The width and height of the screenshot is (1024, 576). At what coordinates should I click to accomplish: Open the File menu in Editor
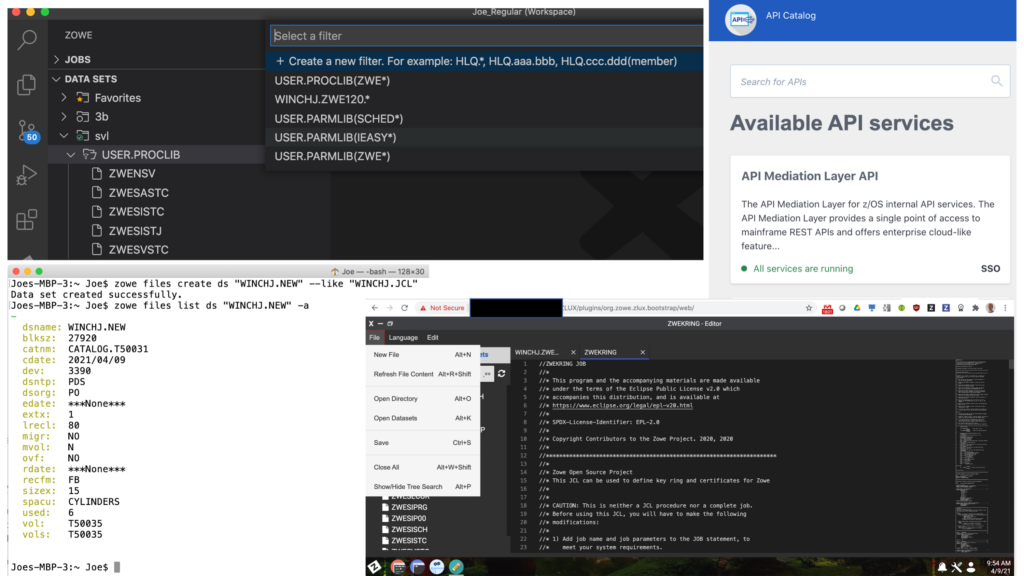pos(374,338)
